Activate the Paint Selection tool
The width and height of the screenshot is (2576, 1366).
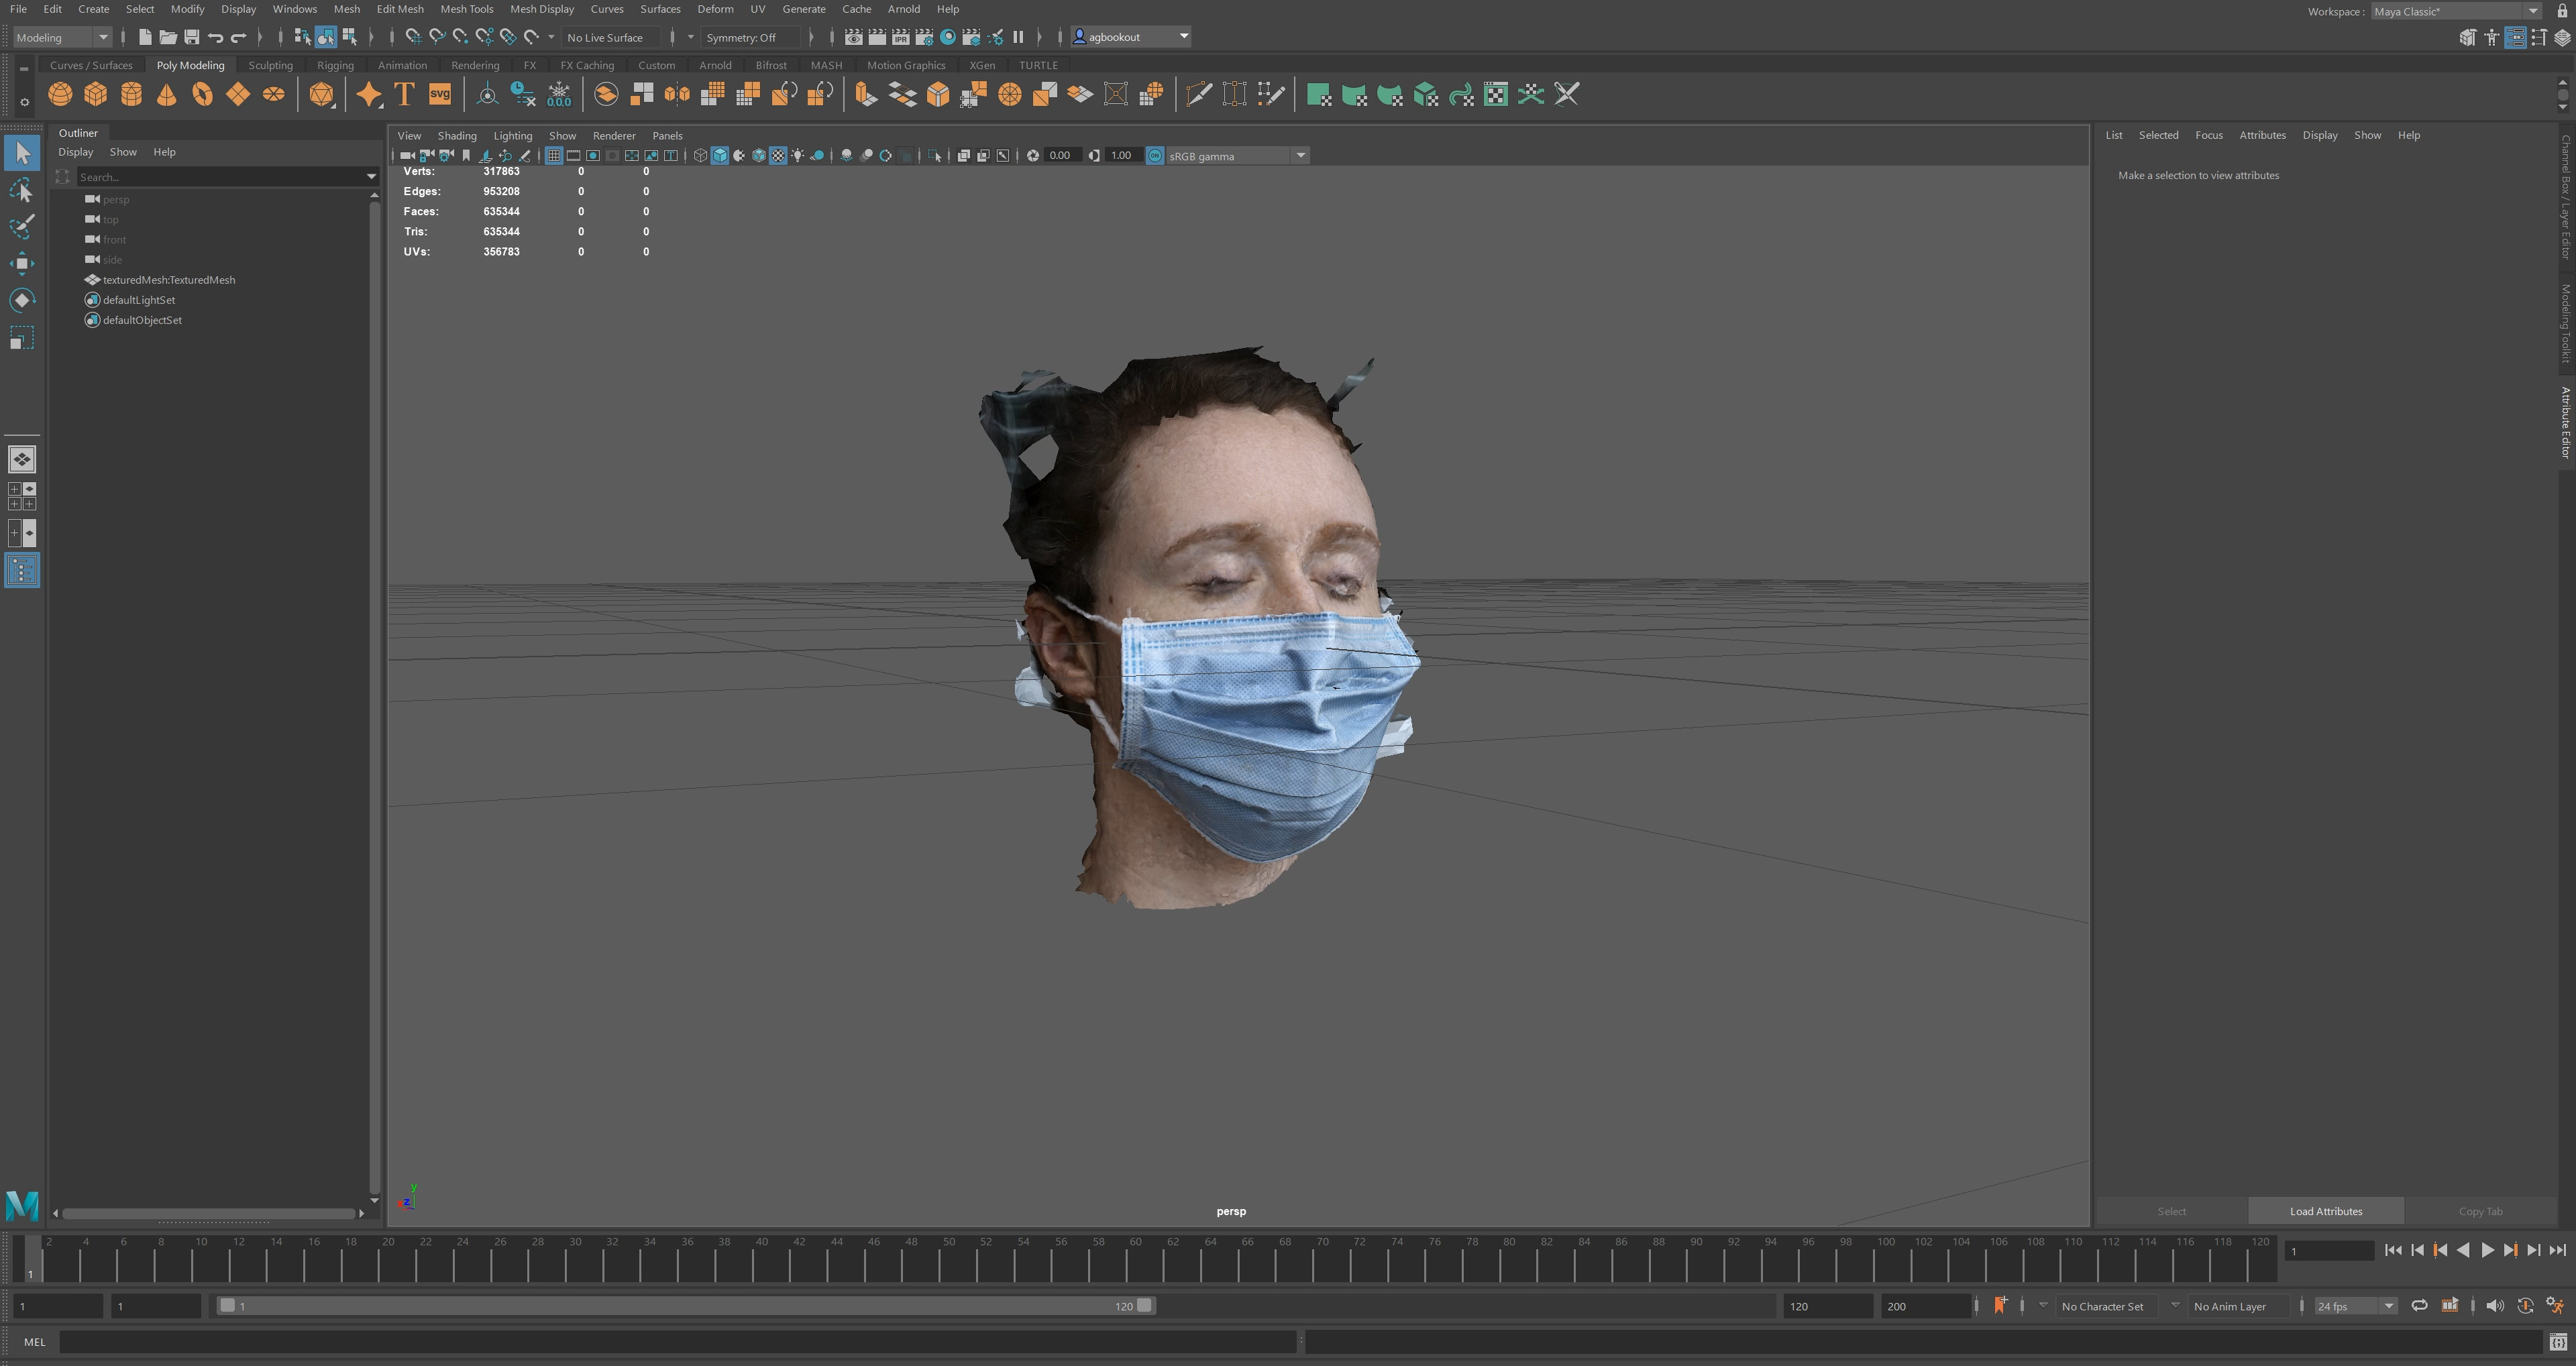coord(22,226)
